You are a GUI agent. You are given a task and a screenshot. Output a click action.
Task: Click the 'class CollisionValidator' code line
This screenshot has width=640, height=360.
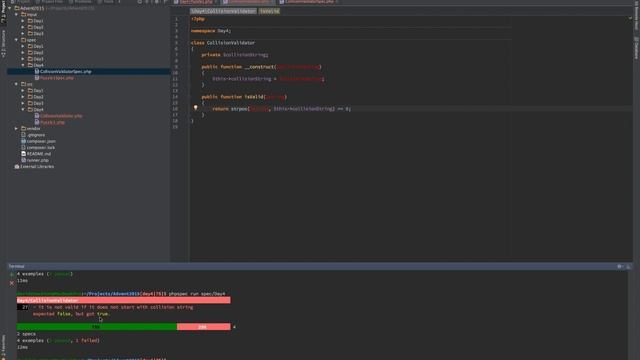coord(223,43)
